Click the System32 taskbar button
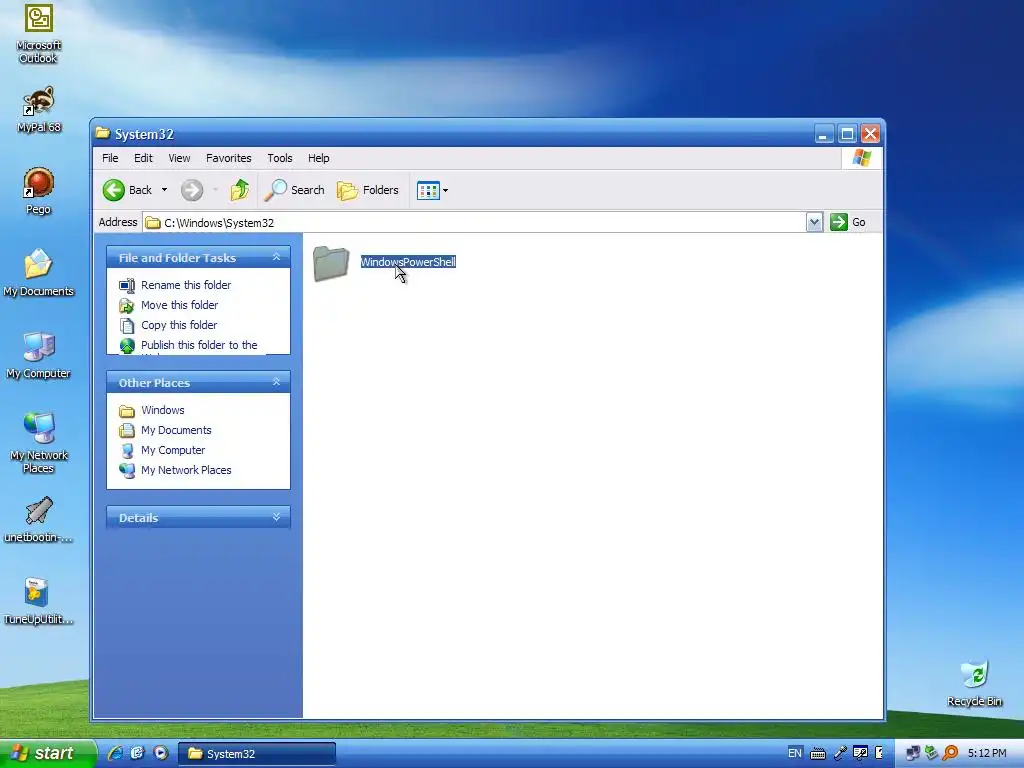Viewport: 1024px width, 768px height. click(x=257, y=754)
